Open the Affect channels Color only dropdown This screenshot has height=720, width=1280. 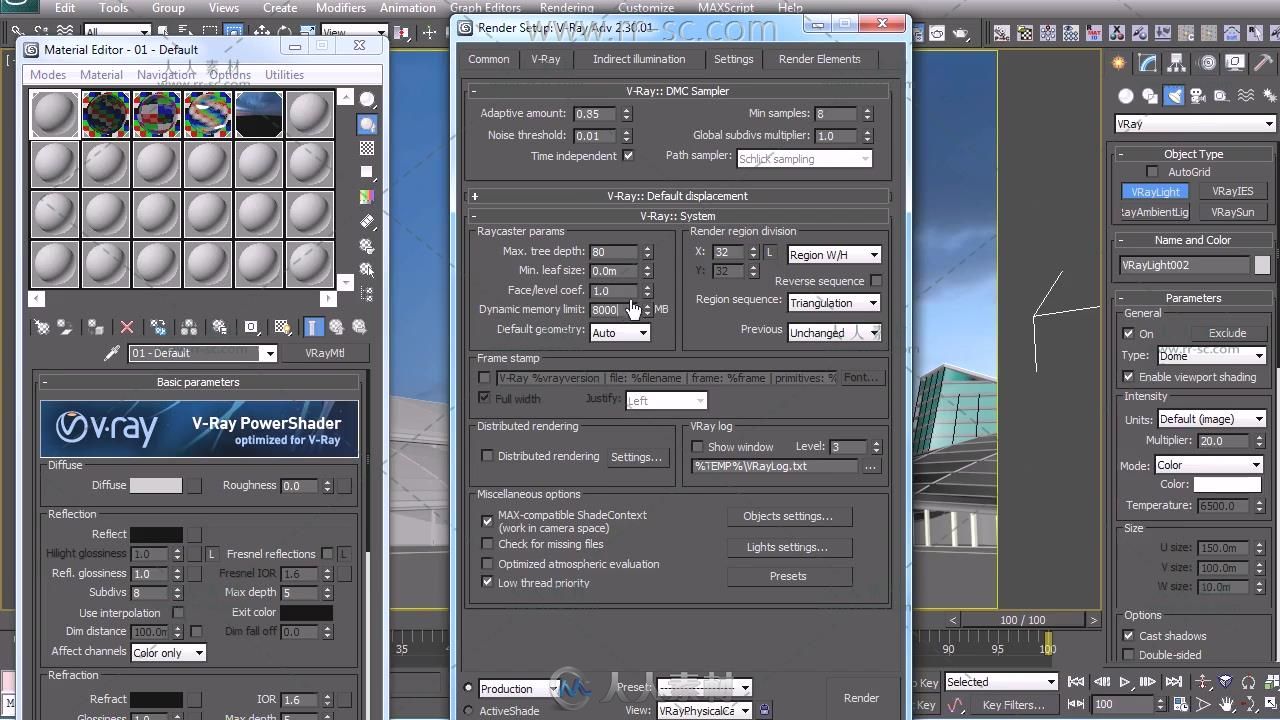click(168, 653)
